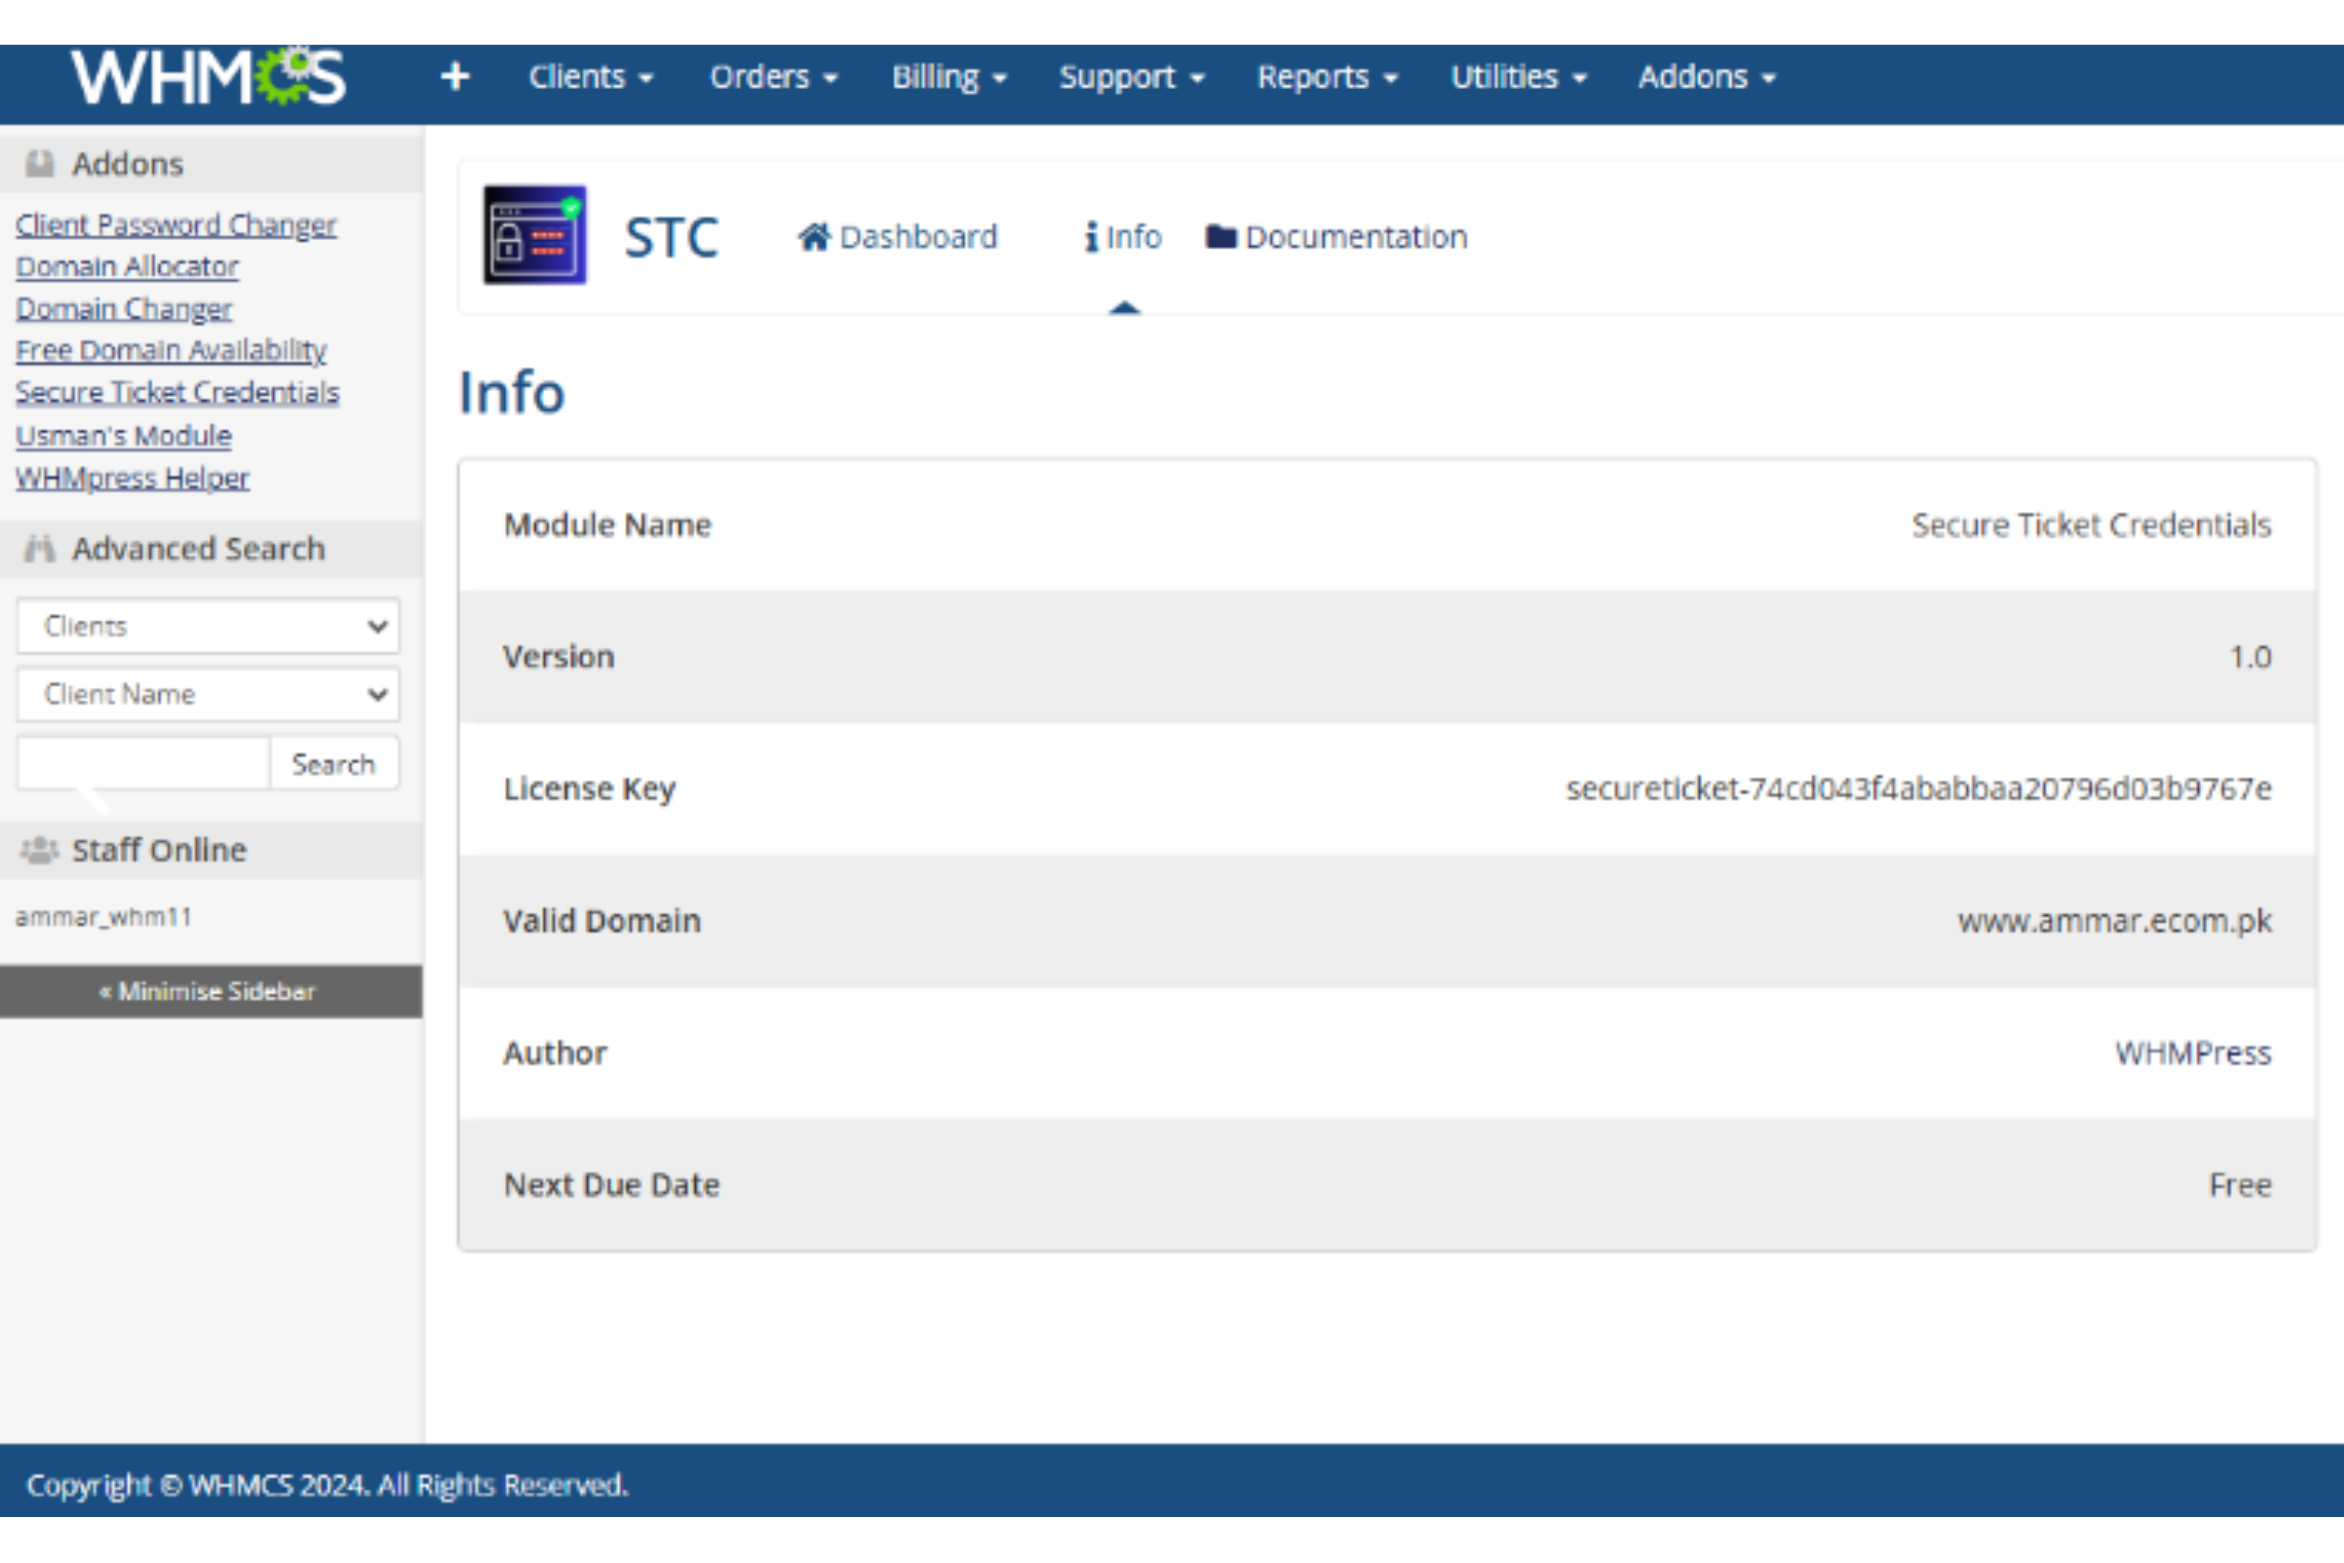Click the Advanced Search binoculars icon
Image resolution: width=2344 pixels, height=1563 pixels.
tap(40, 548)
